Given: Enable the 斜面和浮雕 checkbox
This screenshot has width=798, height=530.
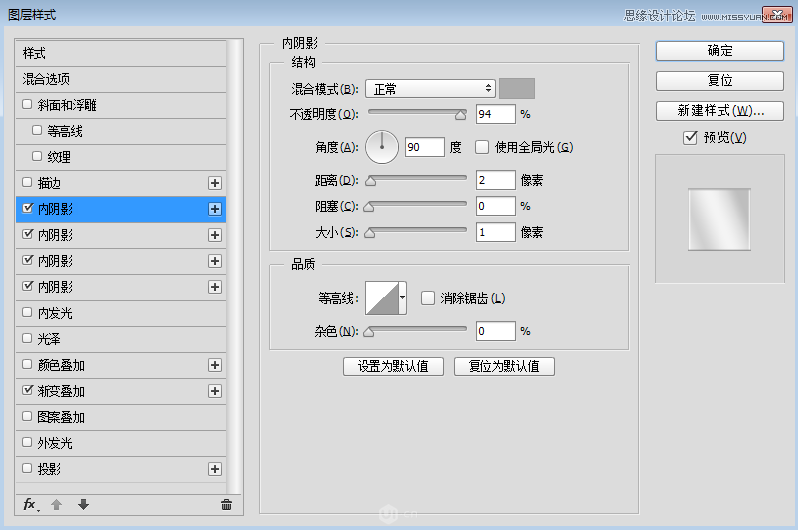Looking at the screenshot, I should 27,104.
